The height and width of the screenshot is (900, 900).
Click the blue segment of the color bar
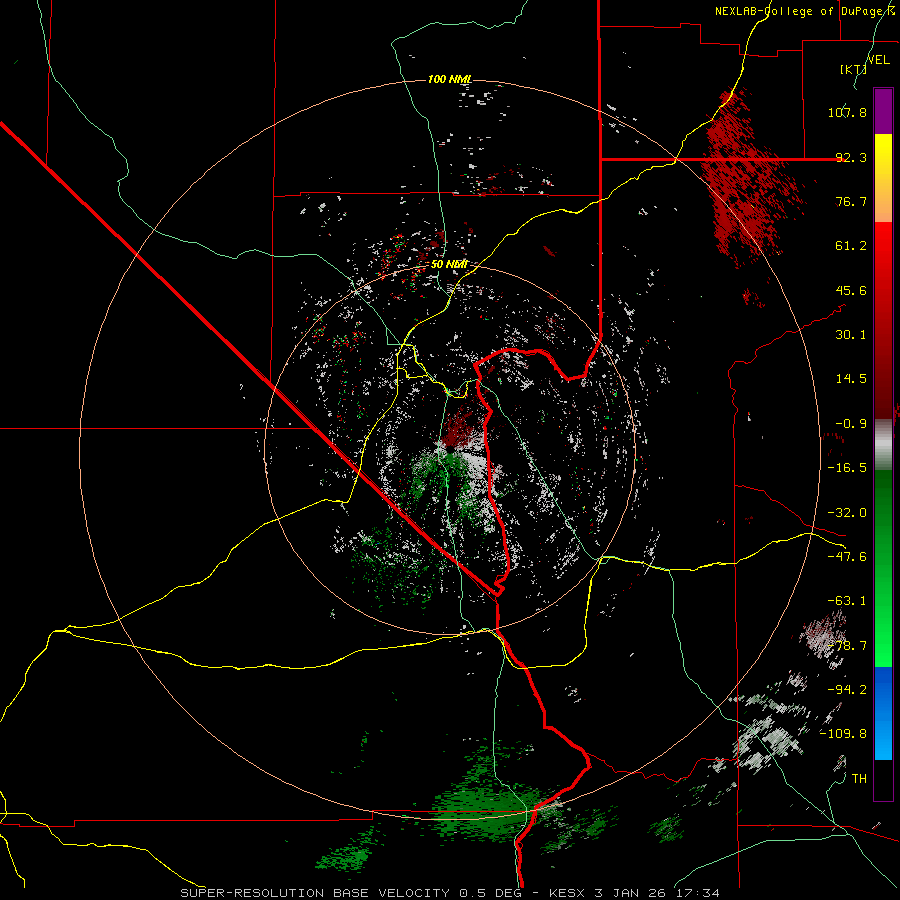[883, 713]
